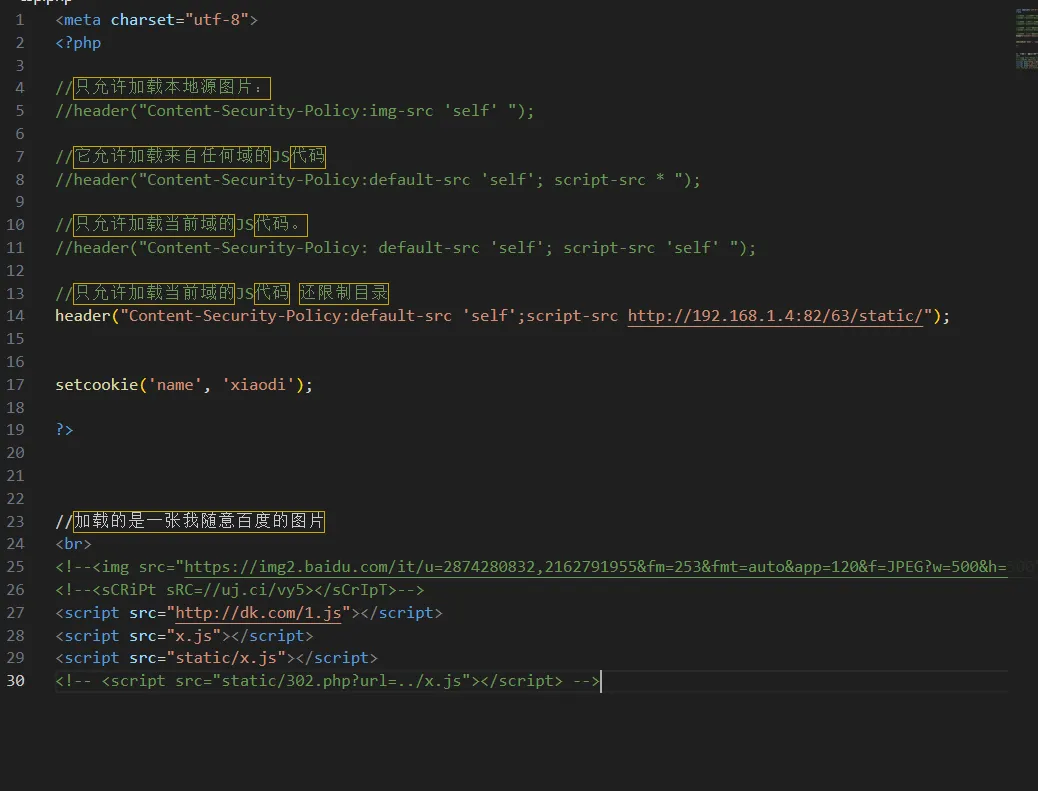Image resolution: width=1038 pixels, height=791 pixels.
Task: Click the commented header on line 11
Action: tap(406, 248)
